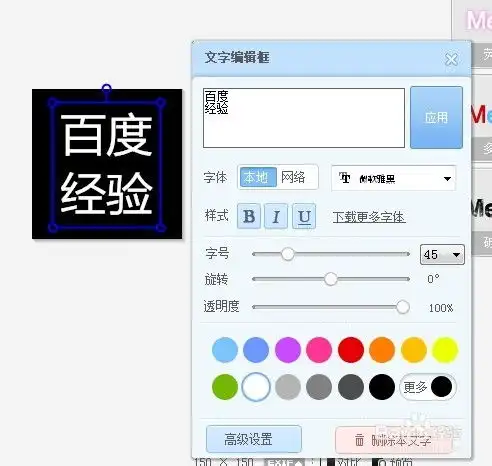This screenshot has height=466, width=492.
Task: Open the 下载更多字体 link
Action: click(369, 217)
